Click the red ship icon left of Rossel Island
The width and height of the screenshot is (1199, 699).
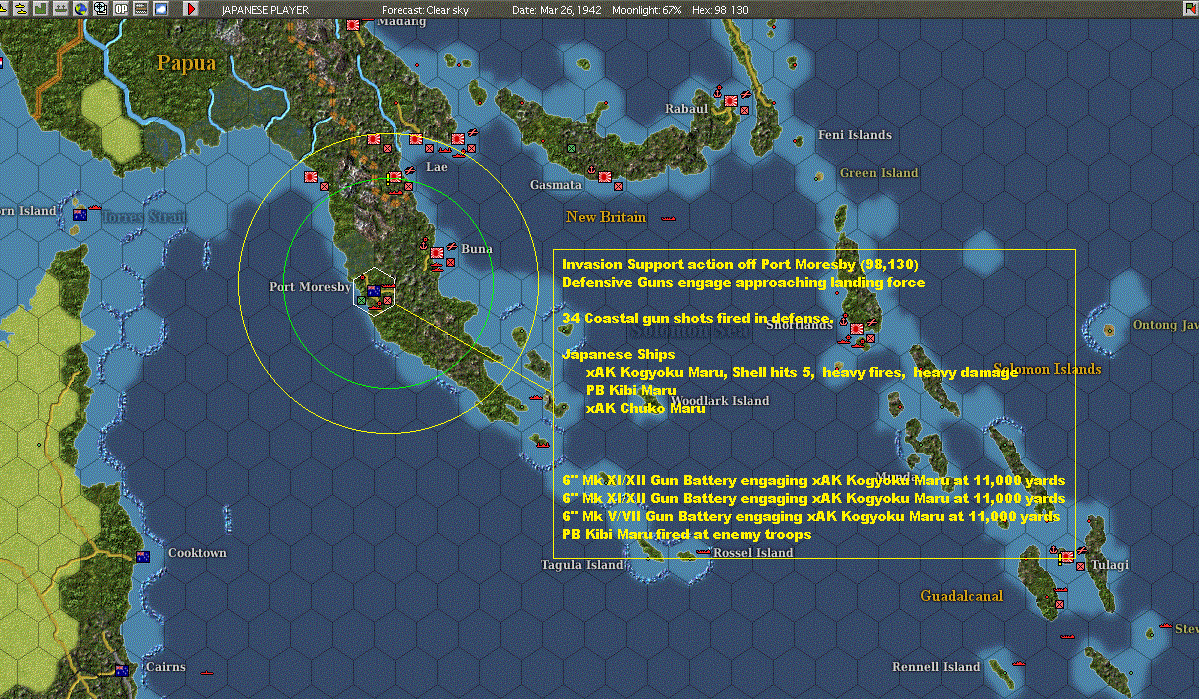[703, 551]
